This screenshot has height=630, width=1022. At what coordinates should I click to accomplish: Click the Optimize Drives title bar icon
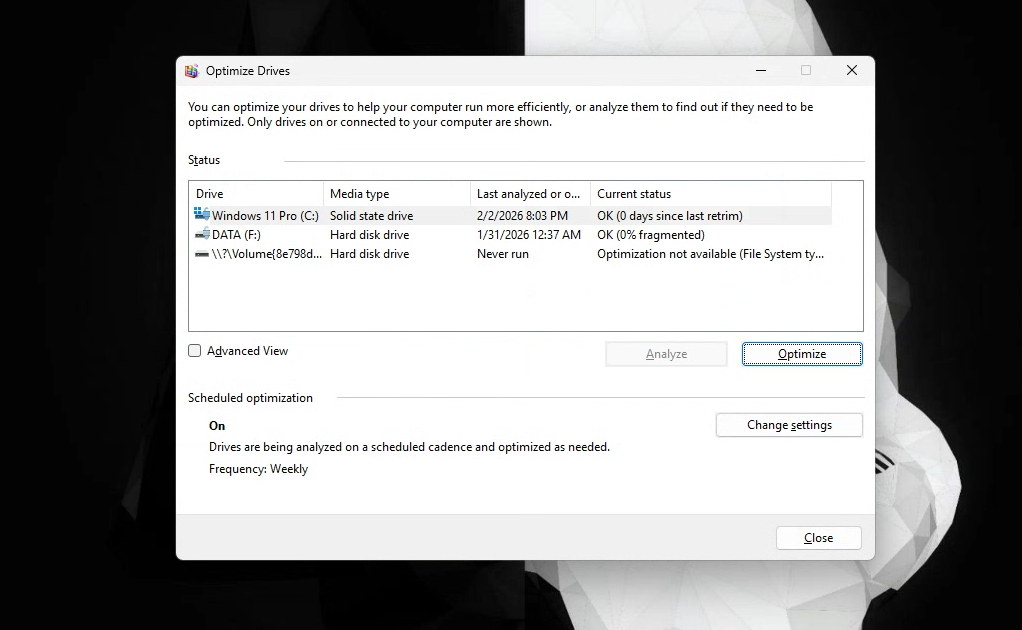192,71
